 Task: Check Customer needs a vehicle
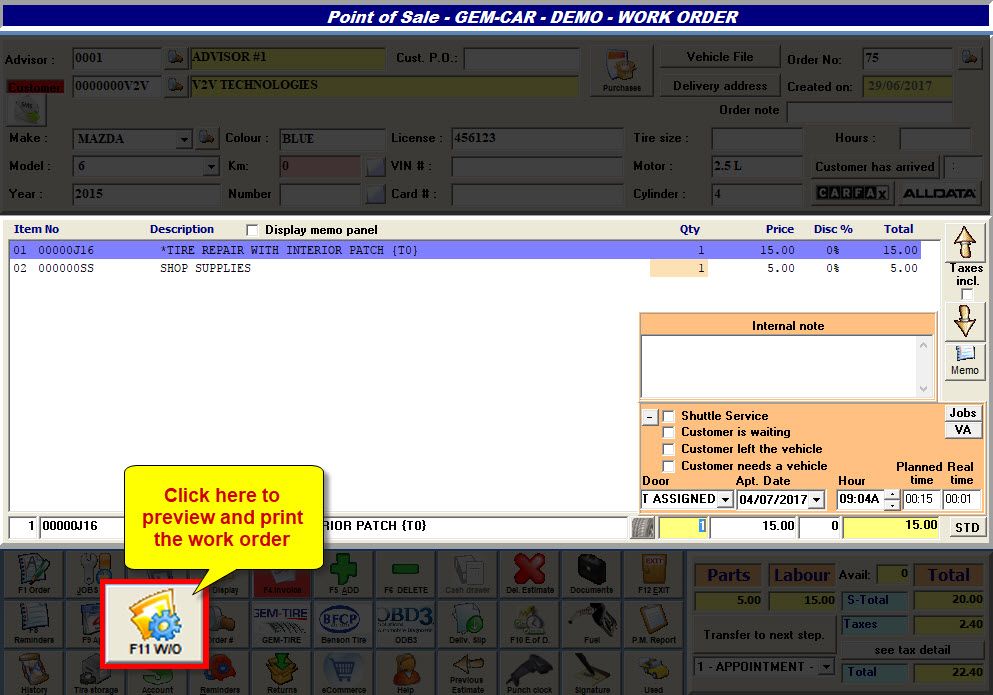pyautogui.click(x=668, y=466)
